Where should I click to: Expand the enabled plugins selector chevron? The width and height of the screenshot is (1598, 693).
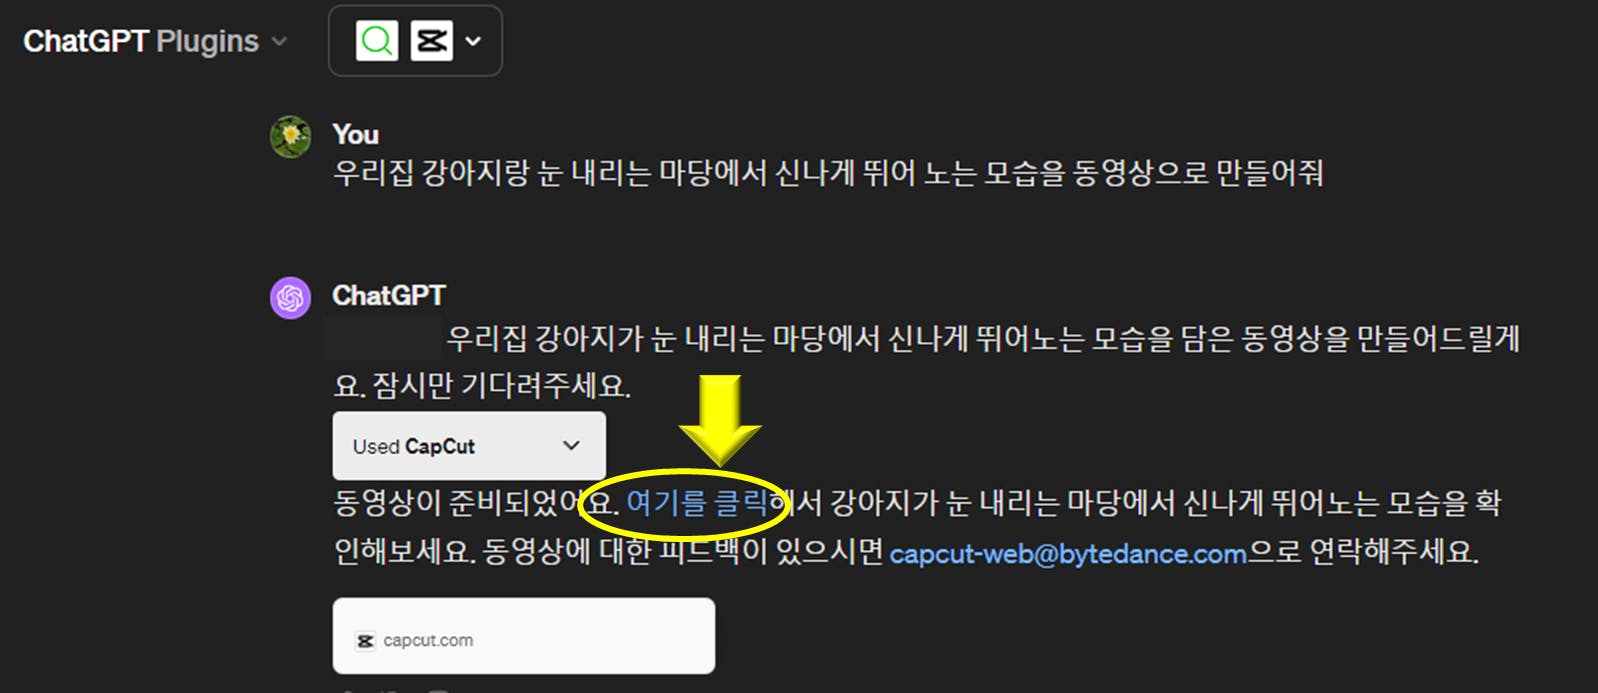(x=473, y=41)
